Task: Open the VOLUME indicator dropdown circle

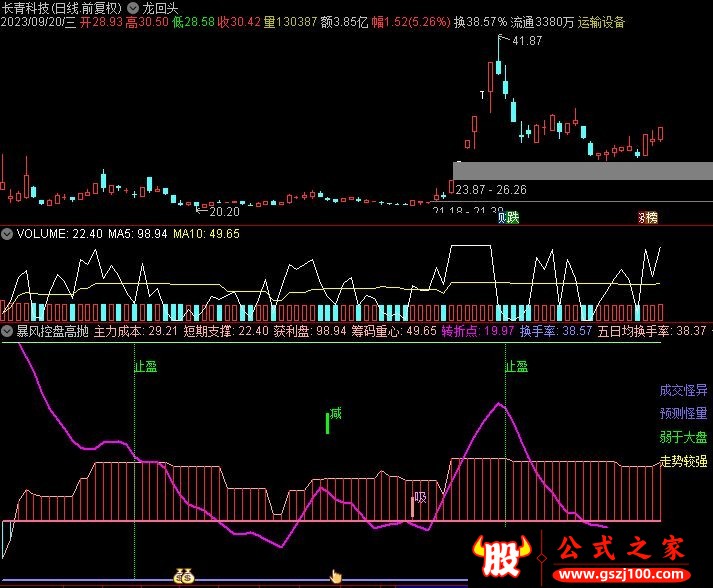Action: click(7, 234)
